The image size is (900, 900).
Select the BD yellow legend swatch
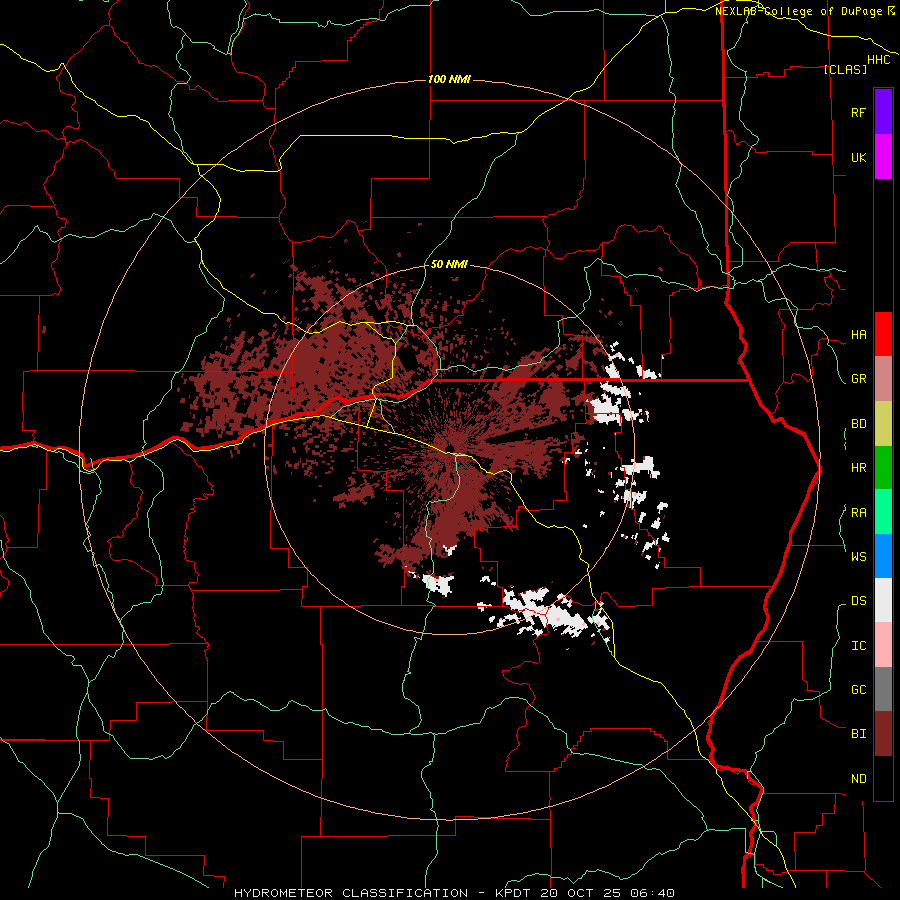tap(883, 423)
